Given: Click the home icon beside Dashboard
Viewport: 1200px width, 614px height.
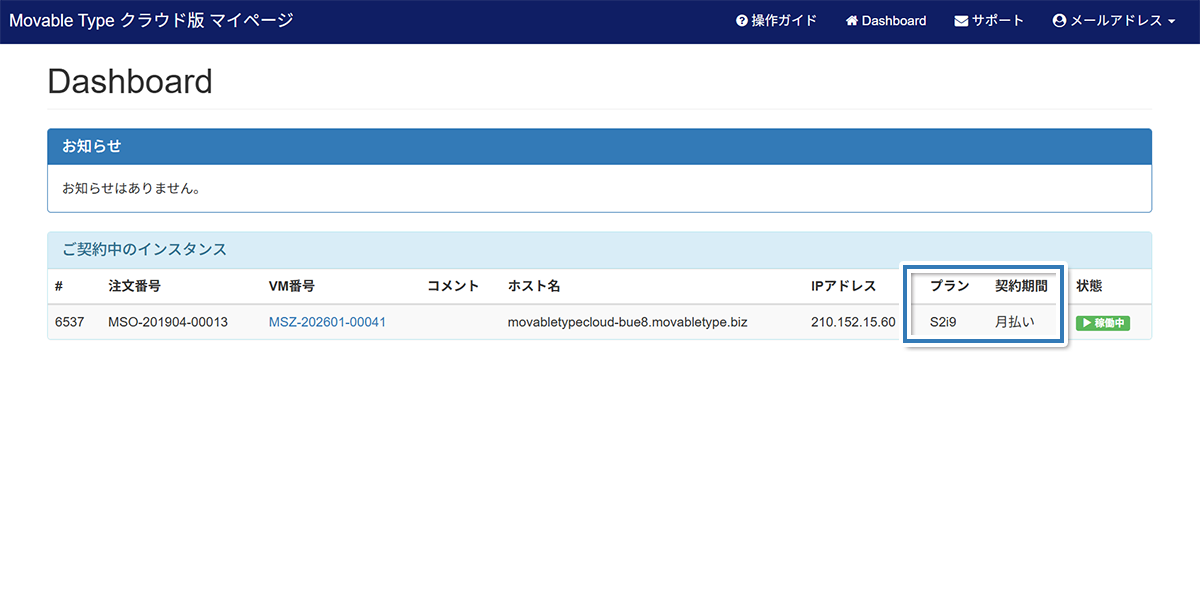Looking at the screenshot, I should coord(852,21).
